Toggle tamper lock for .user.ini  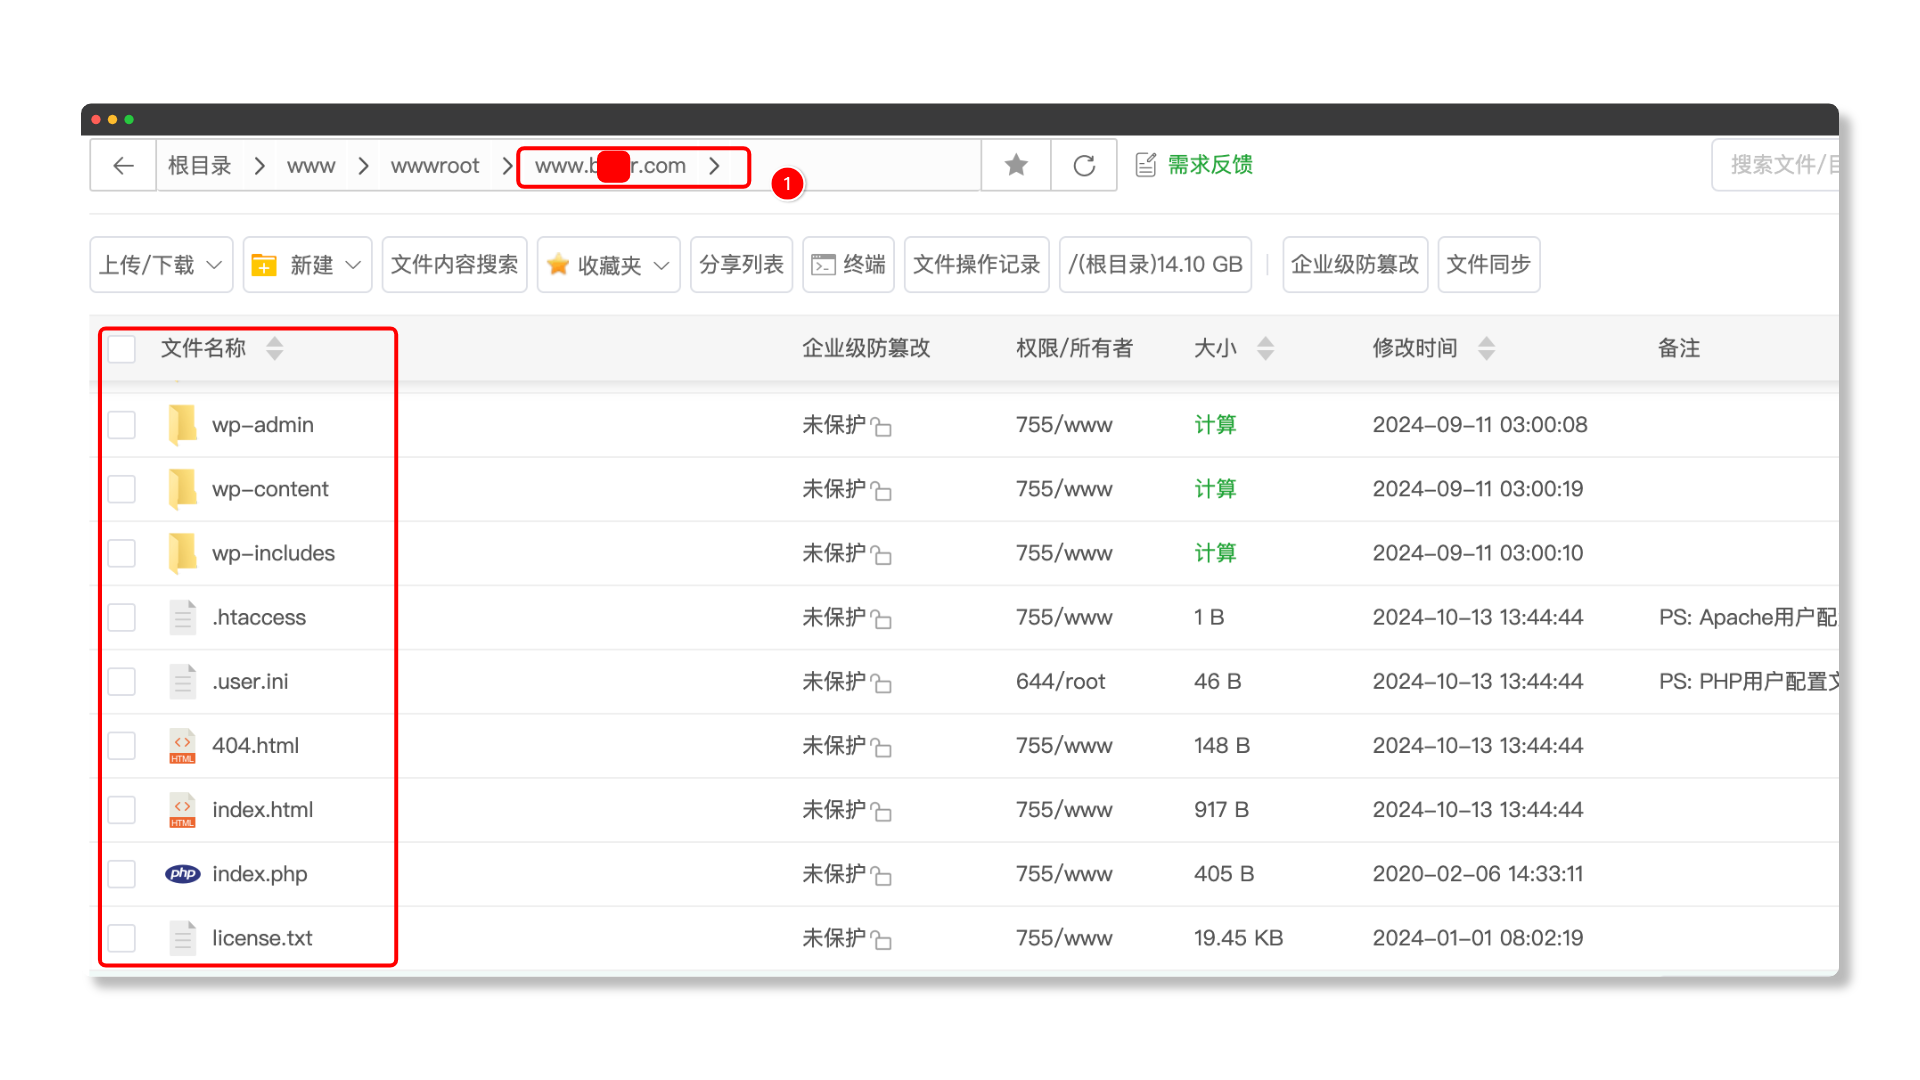click(881, 683)
